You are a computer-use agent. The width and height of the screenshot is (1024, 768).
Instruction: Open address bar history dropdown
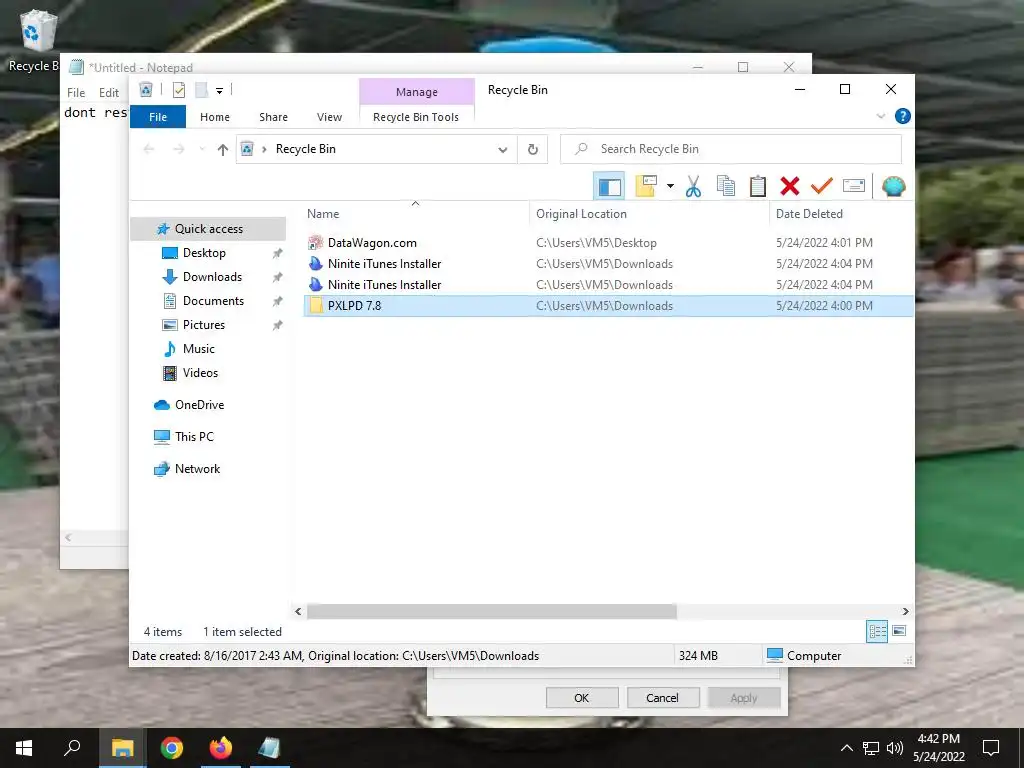[x=503, y=150]
